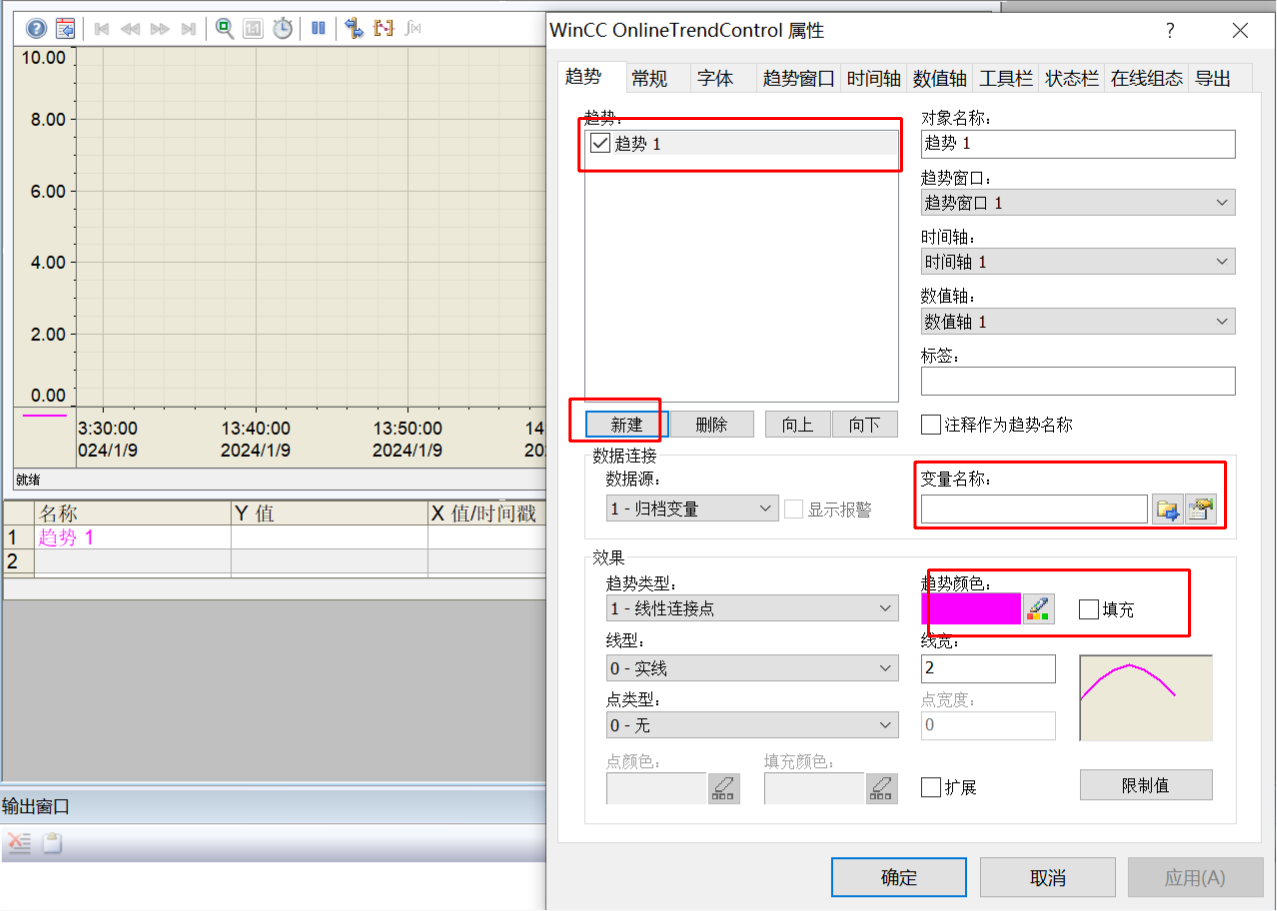Screen dimensions: 1277x911
Task: Open the time range selection clock icon
Action: pos(282,28)
